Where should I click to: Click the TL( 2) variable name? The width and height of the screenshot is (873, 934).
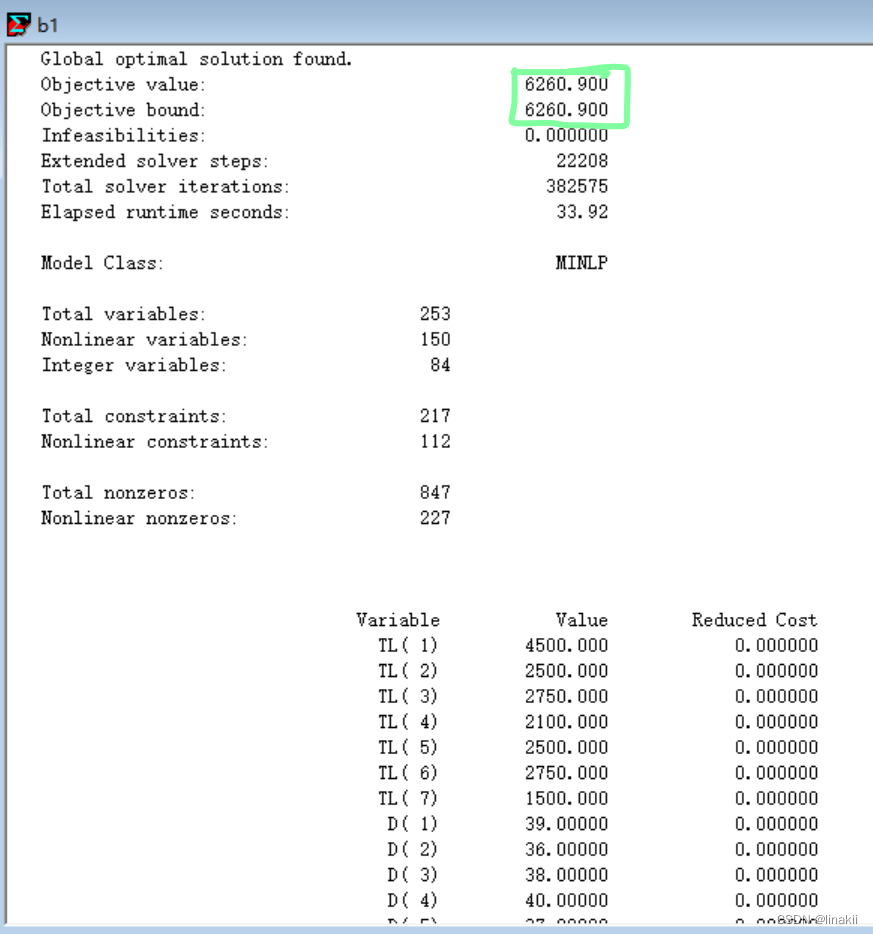pyautogui.click(x=409, y=671)
